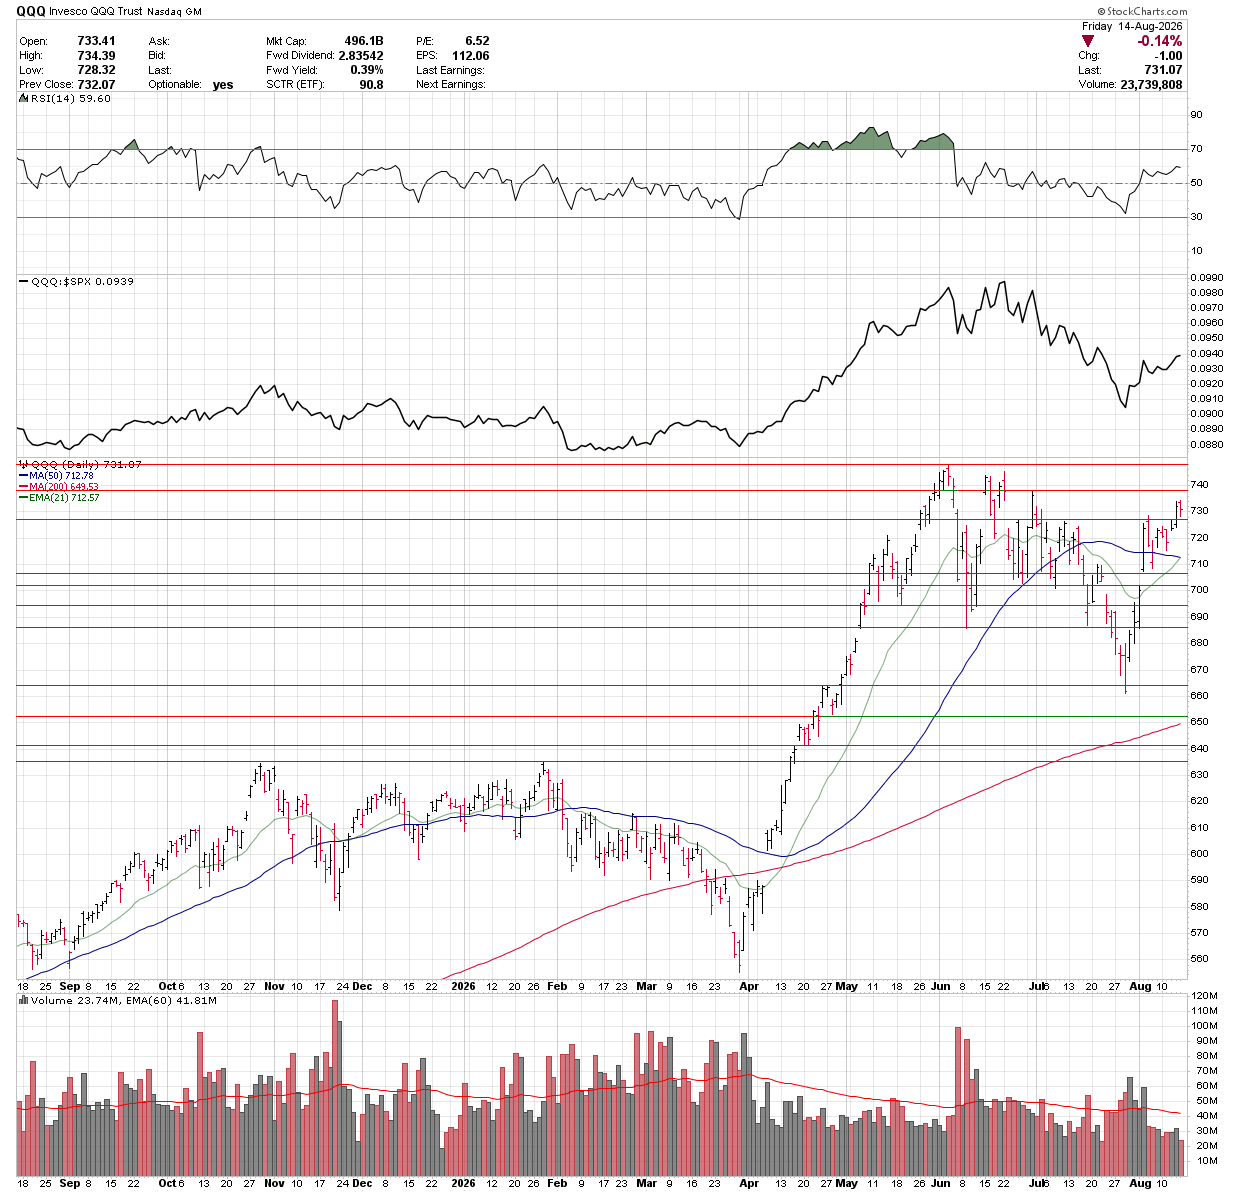Click the Fwd Dividend value '2.83542'
1240x1192 pixels.
pos(361,56)
